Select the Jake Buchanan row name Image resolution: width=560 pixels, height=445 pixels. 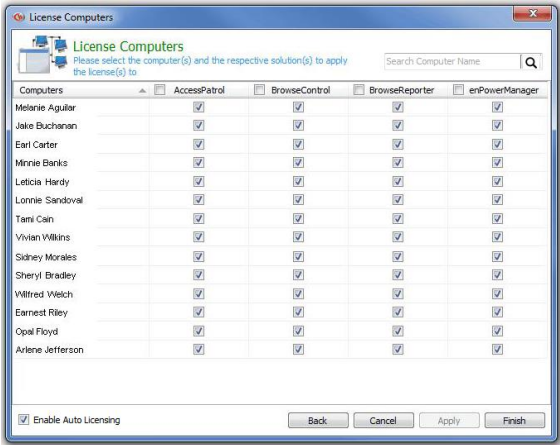tap(46, 126)
